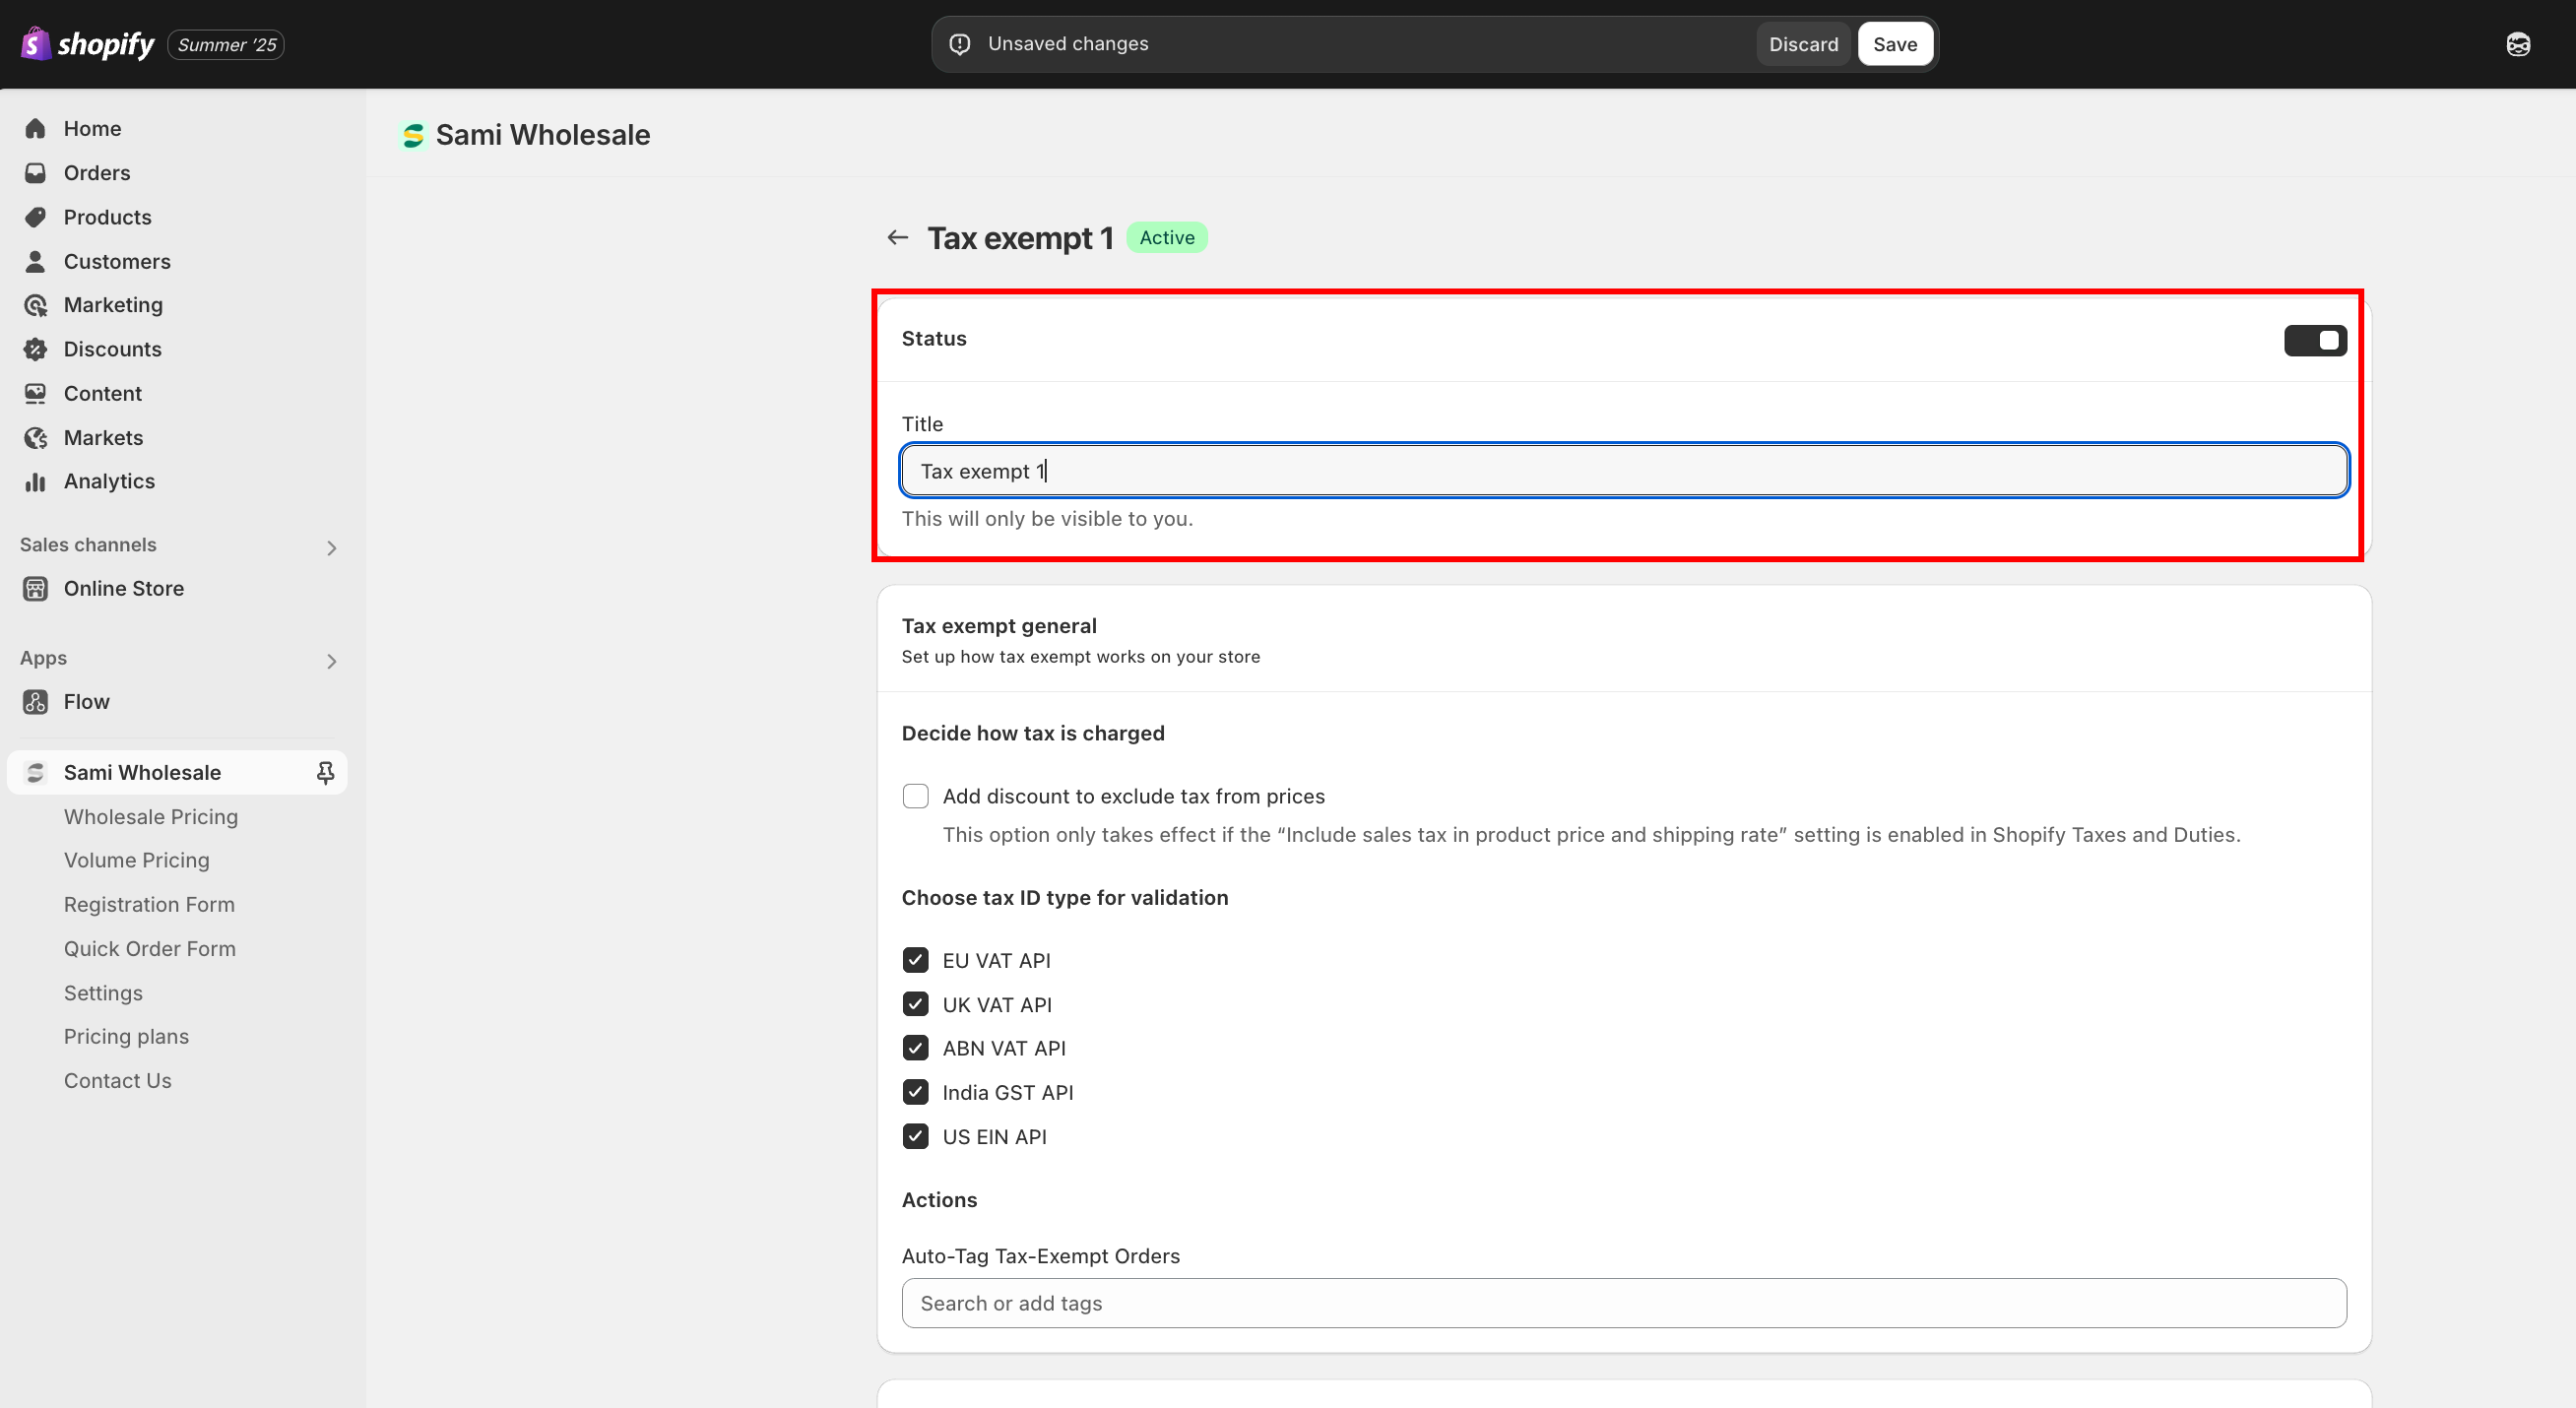Click the back arrow beside Tax exempt 1
This screenshot has height=1408, width=2576.
[897, 238]
